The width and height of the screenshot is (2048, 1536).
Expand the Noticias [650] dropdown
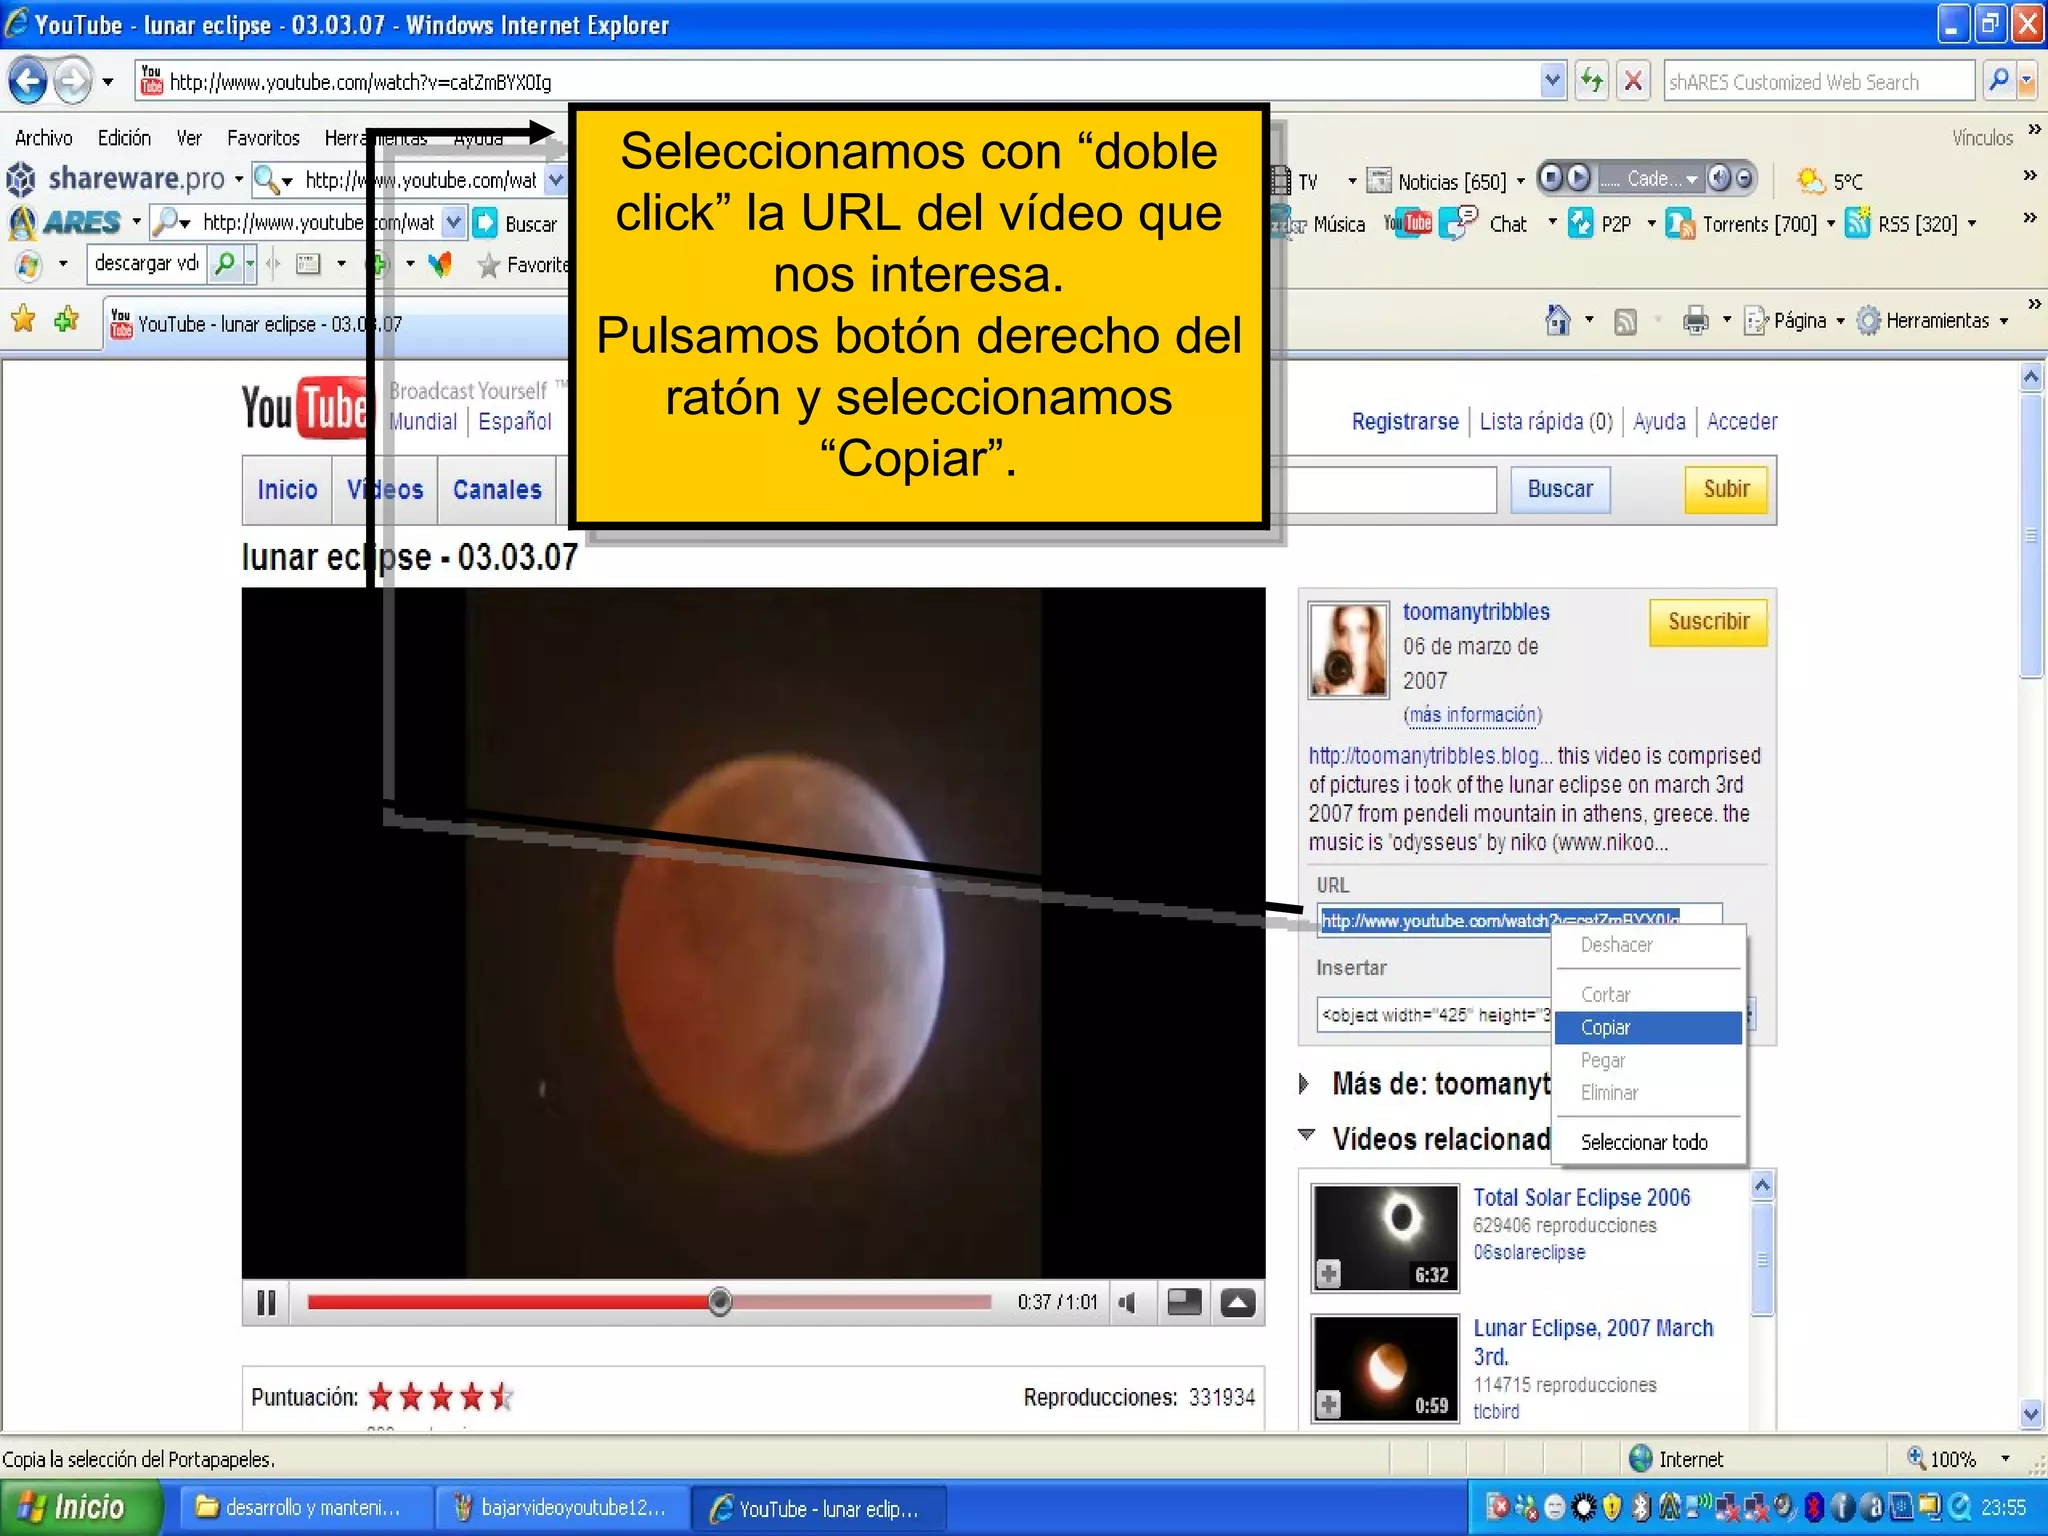pos(1520,181)
